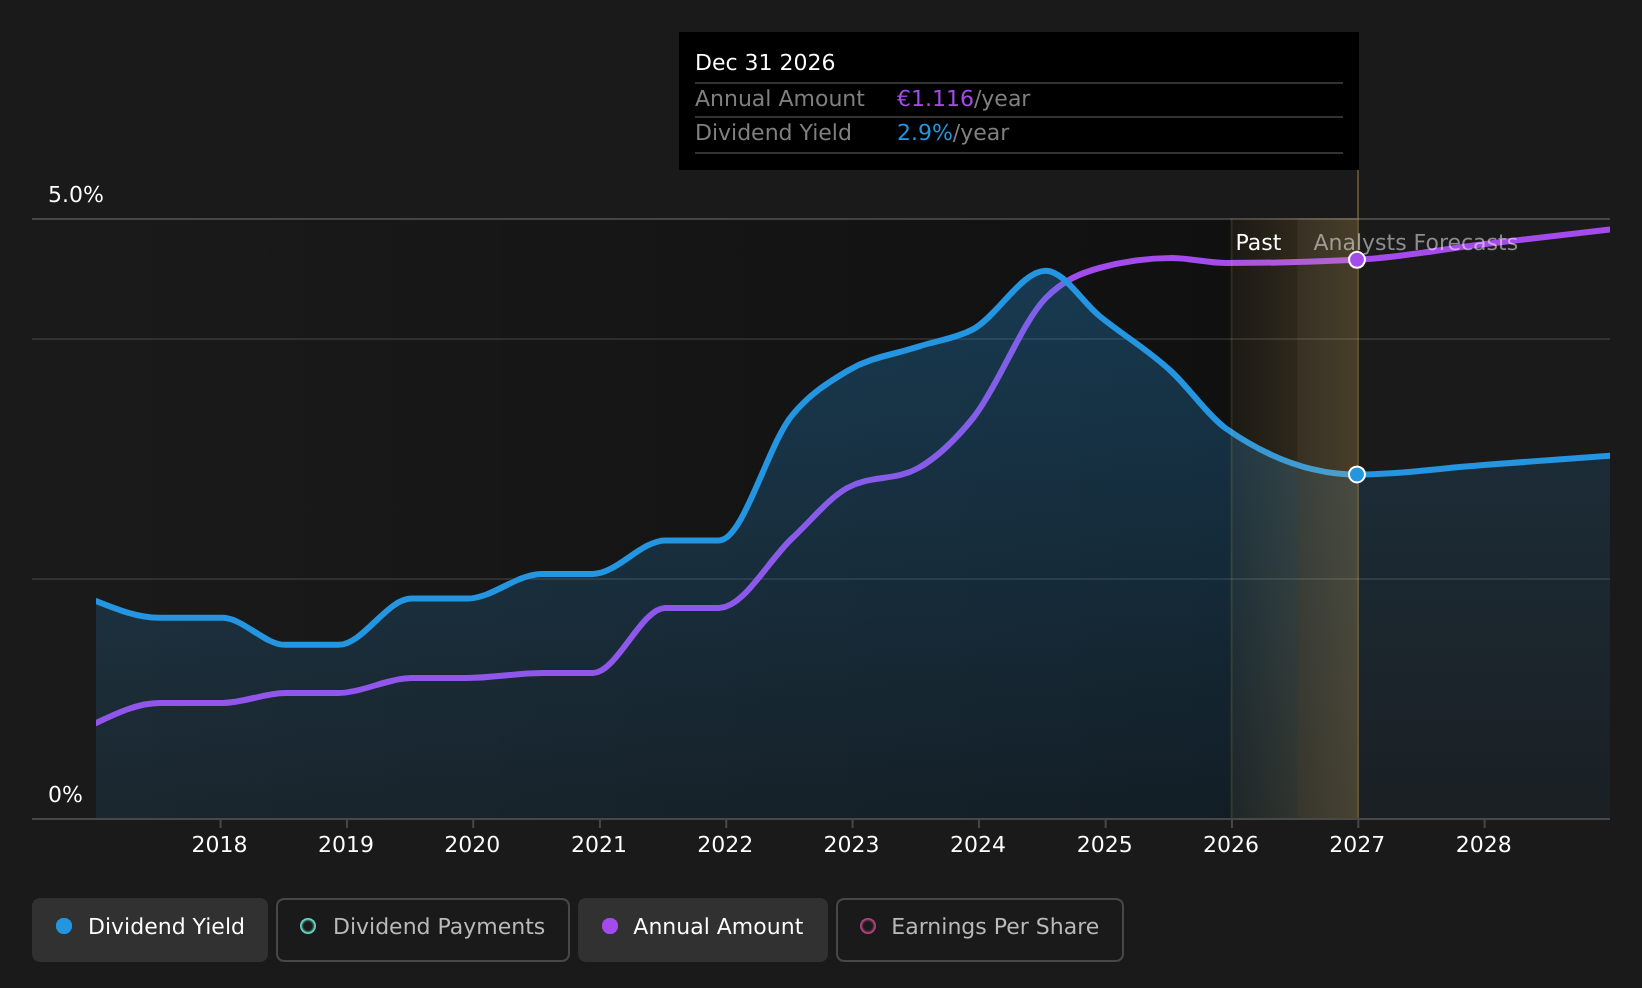This screenshot has height=988, width=1642.
Task: Click the Dividend Yield tooltip row label
Action: point(773,133)
